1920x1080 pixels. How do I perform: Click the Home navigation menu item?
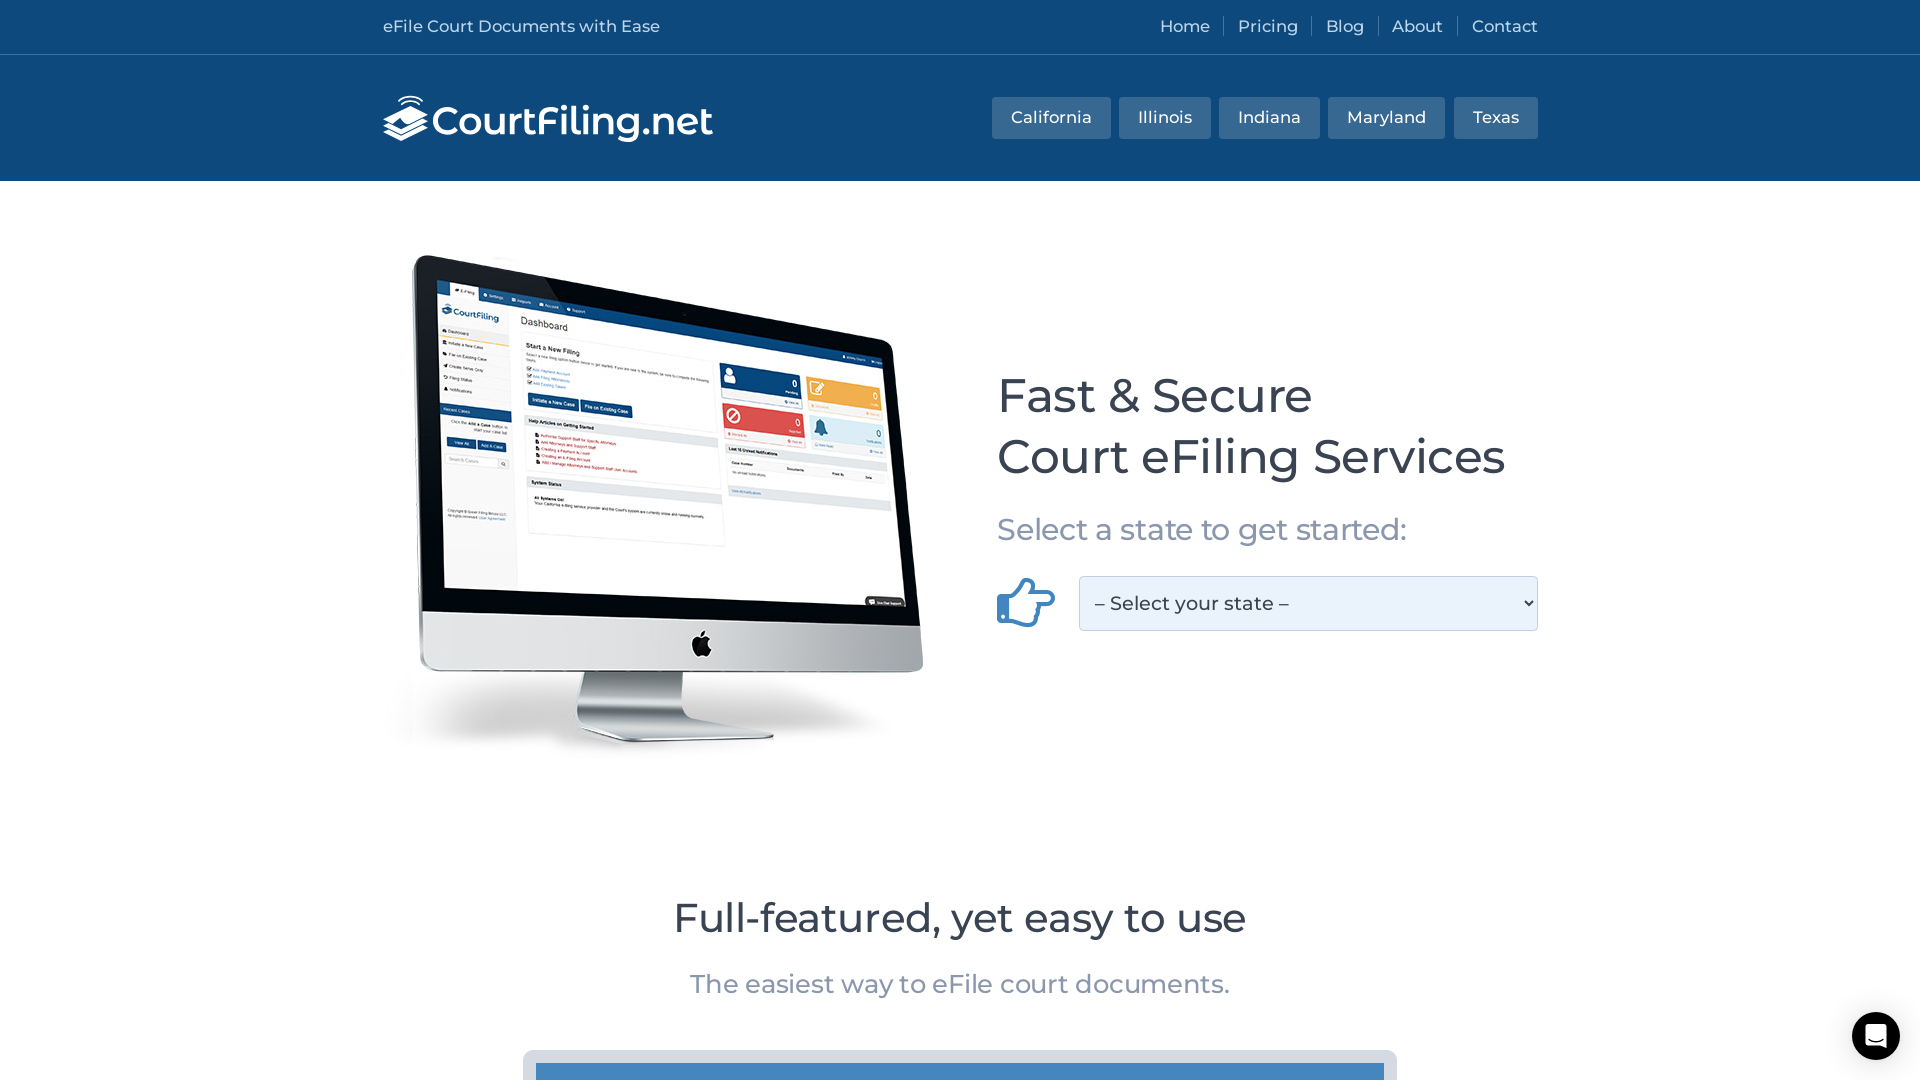(x=1184, y=26)
